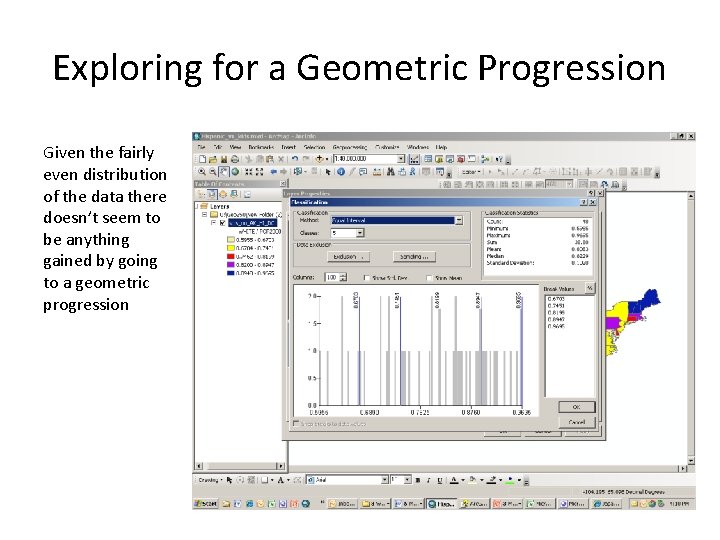Screen dimensions: 720x540
Task: Open the Drawing dropdown menu
Action: 210,480
